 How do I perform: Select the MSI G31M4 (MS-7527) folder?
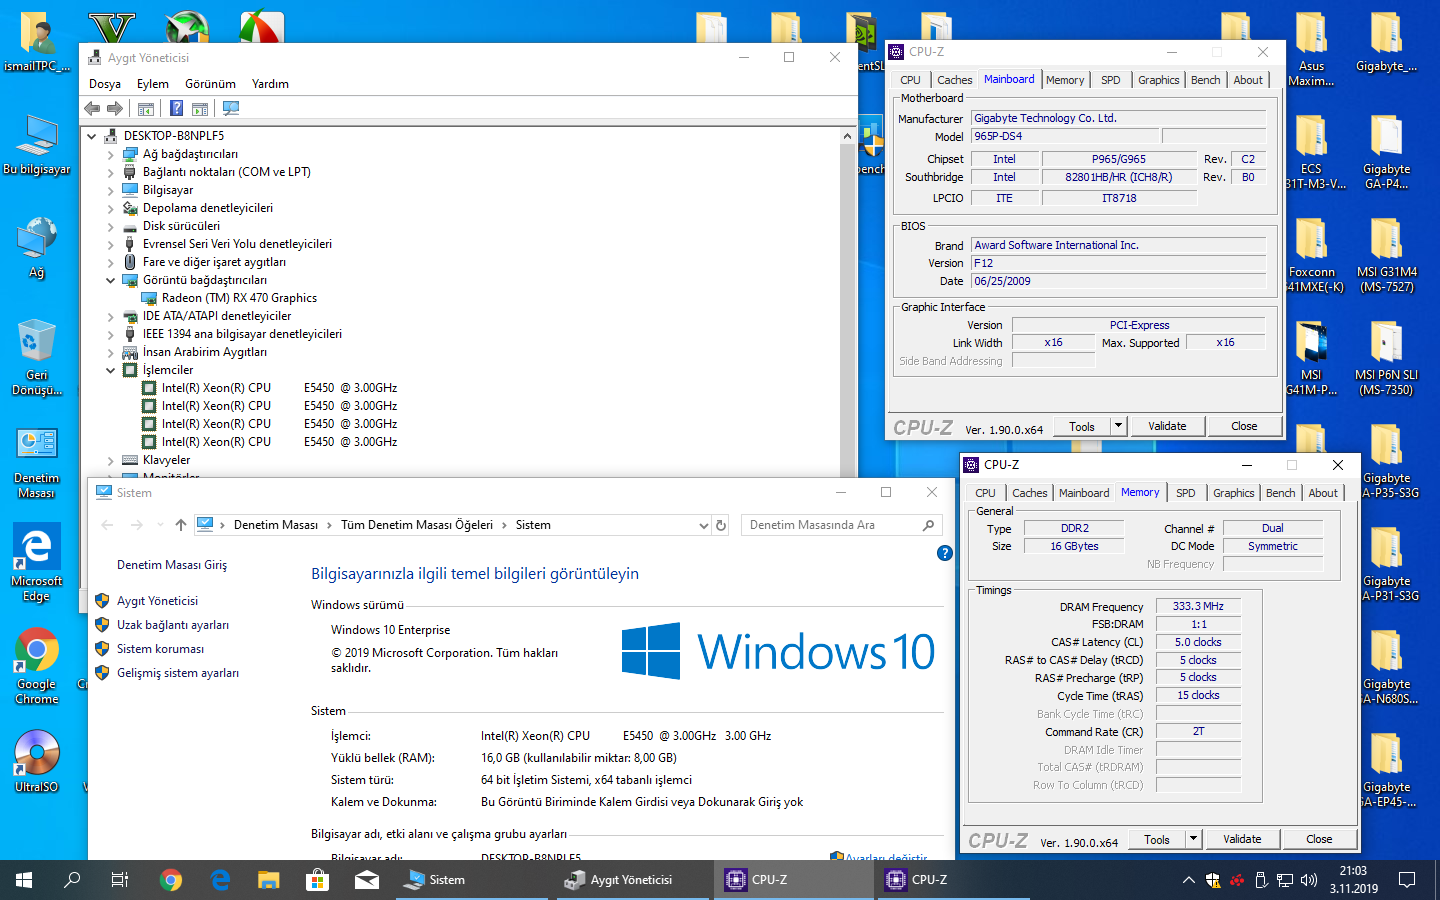[1386, 254]
